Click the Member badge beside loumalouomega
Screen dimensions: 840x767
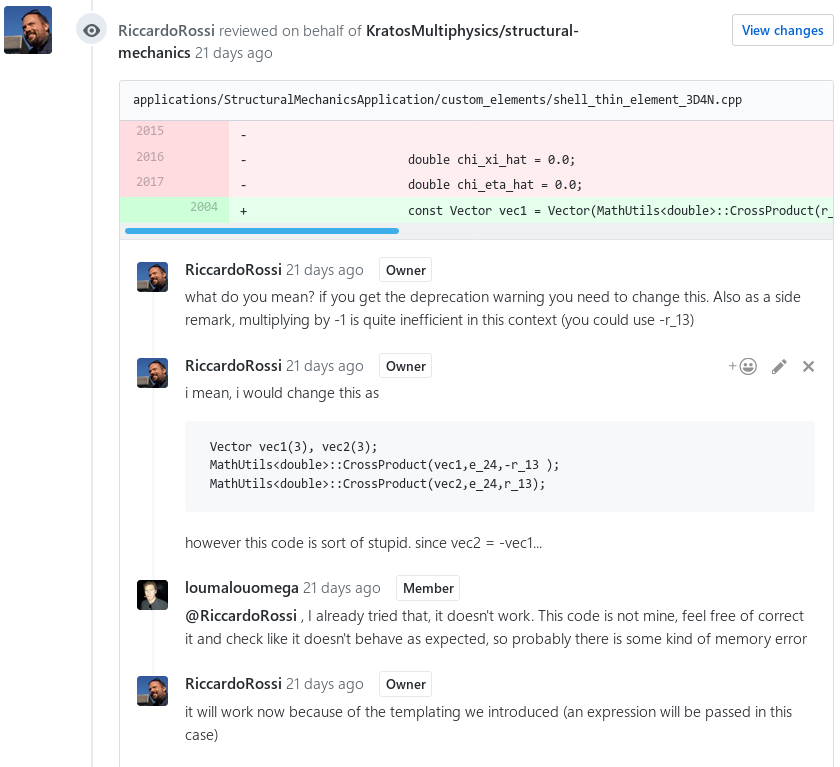coord(428,588)
